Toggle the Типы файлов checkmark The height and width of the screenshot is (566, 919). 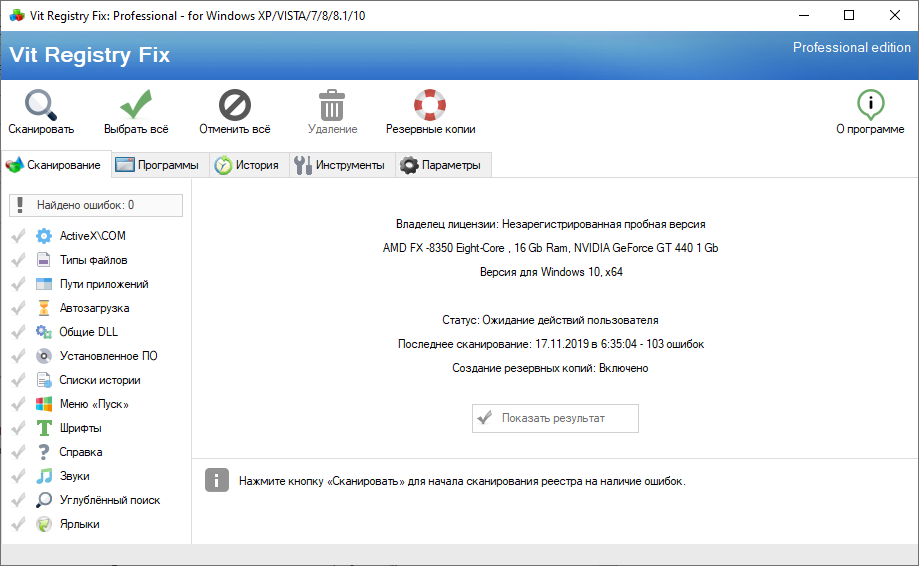18,260
